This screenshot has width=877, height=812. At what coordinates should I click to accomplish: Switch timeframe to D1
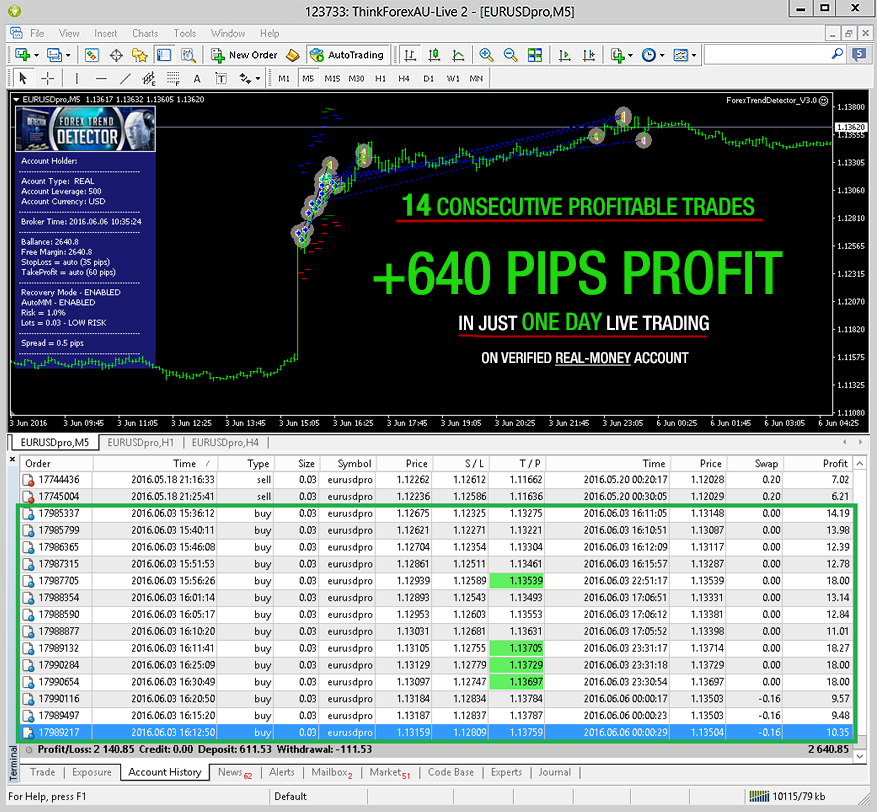point(428,78)
